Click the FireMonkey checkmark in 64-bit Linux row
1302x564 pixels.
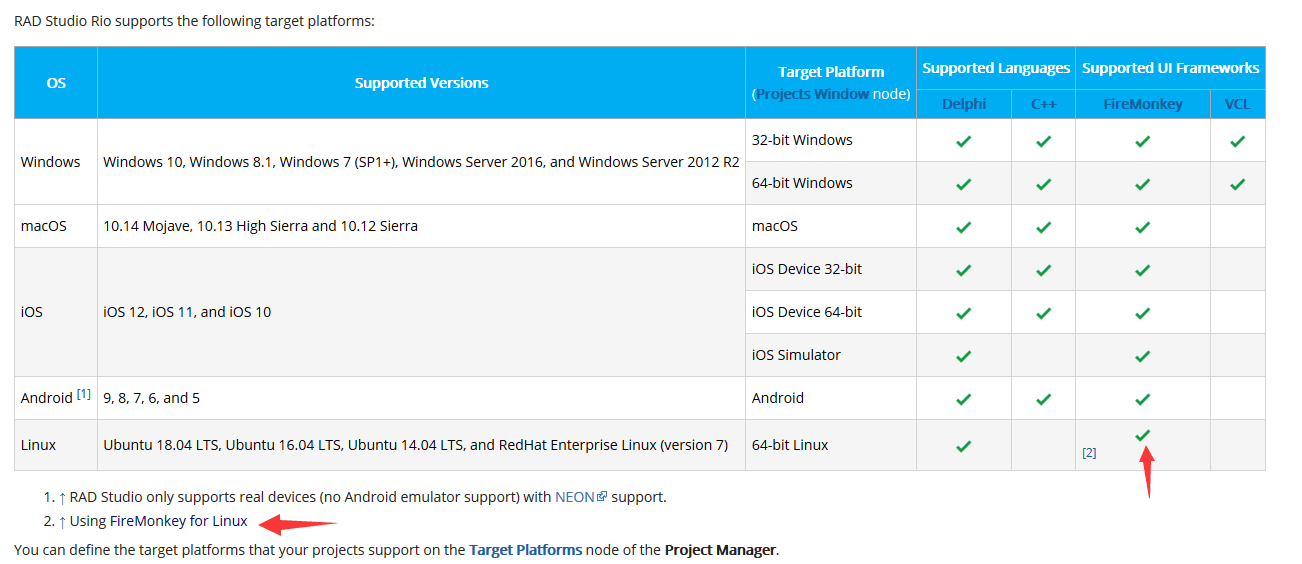(x=1143, y=435)
